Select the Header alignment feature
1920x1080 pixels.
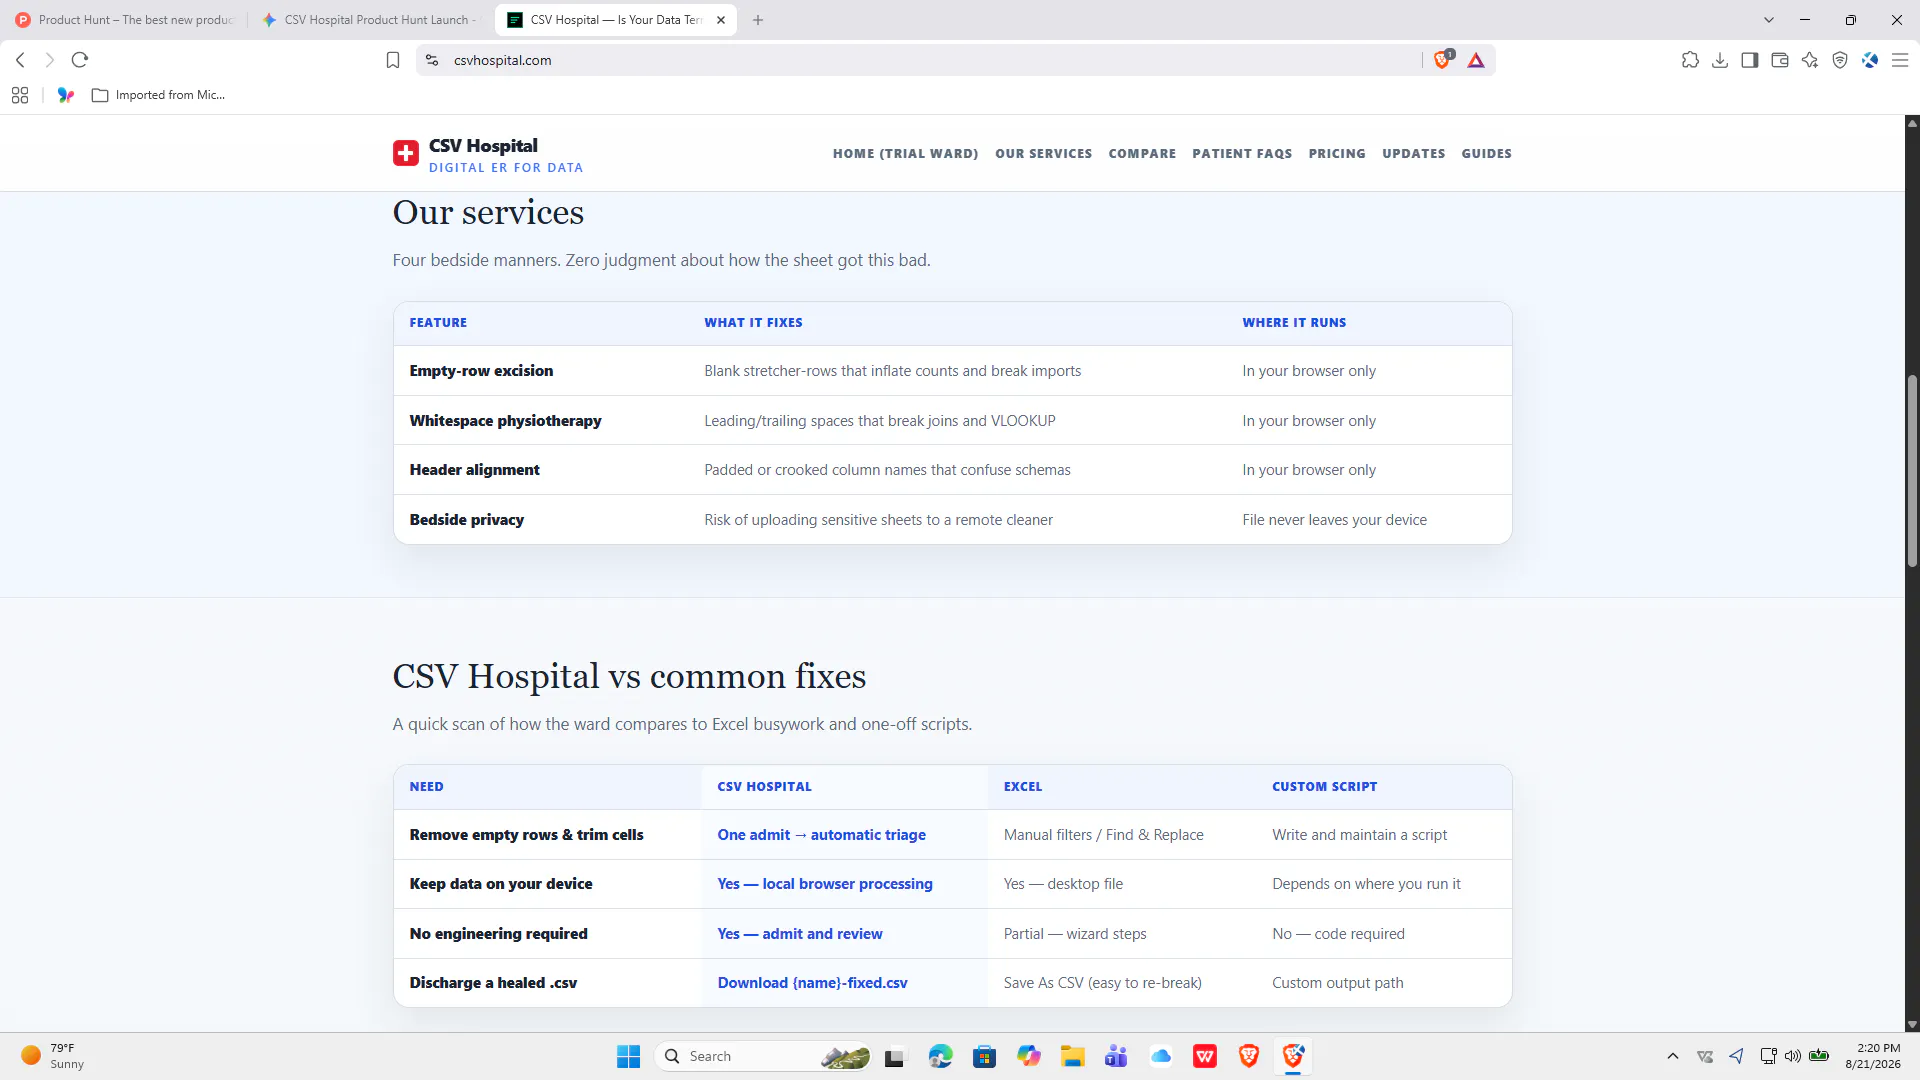[474, 470]
